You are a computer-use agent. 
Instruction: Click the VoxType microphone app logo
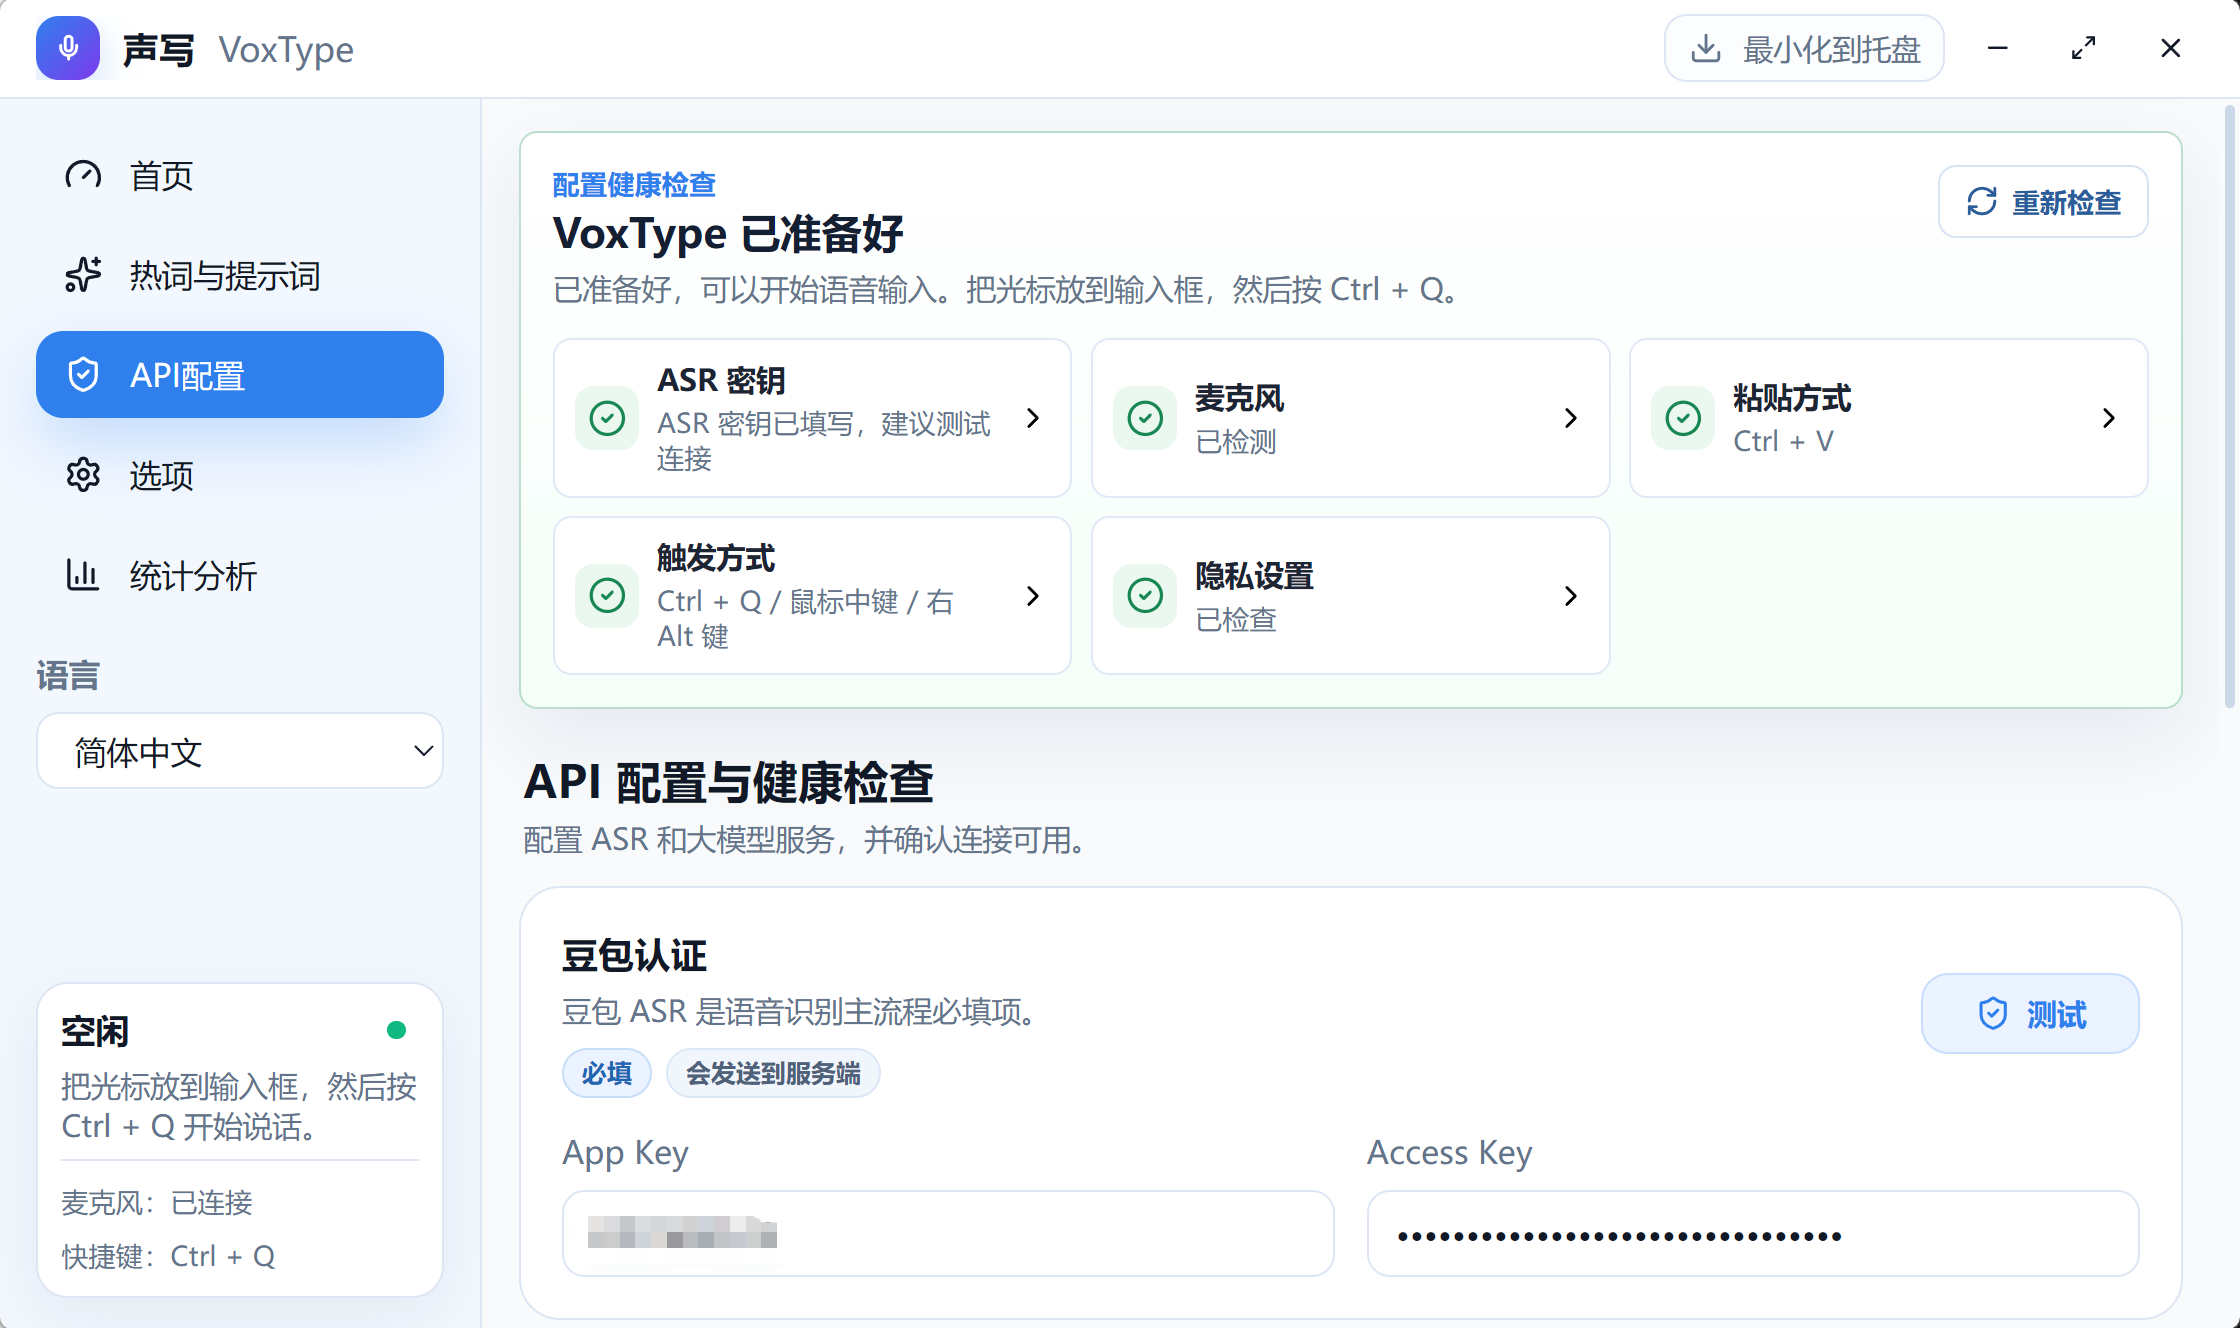point(68,48)
